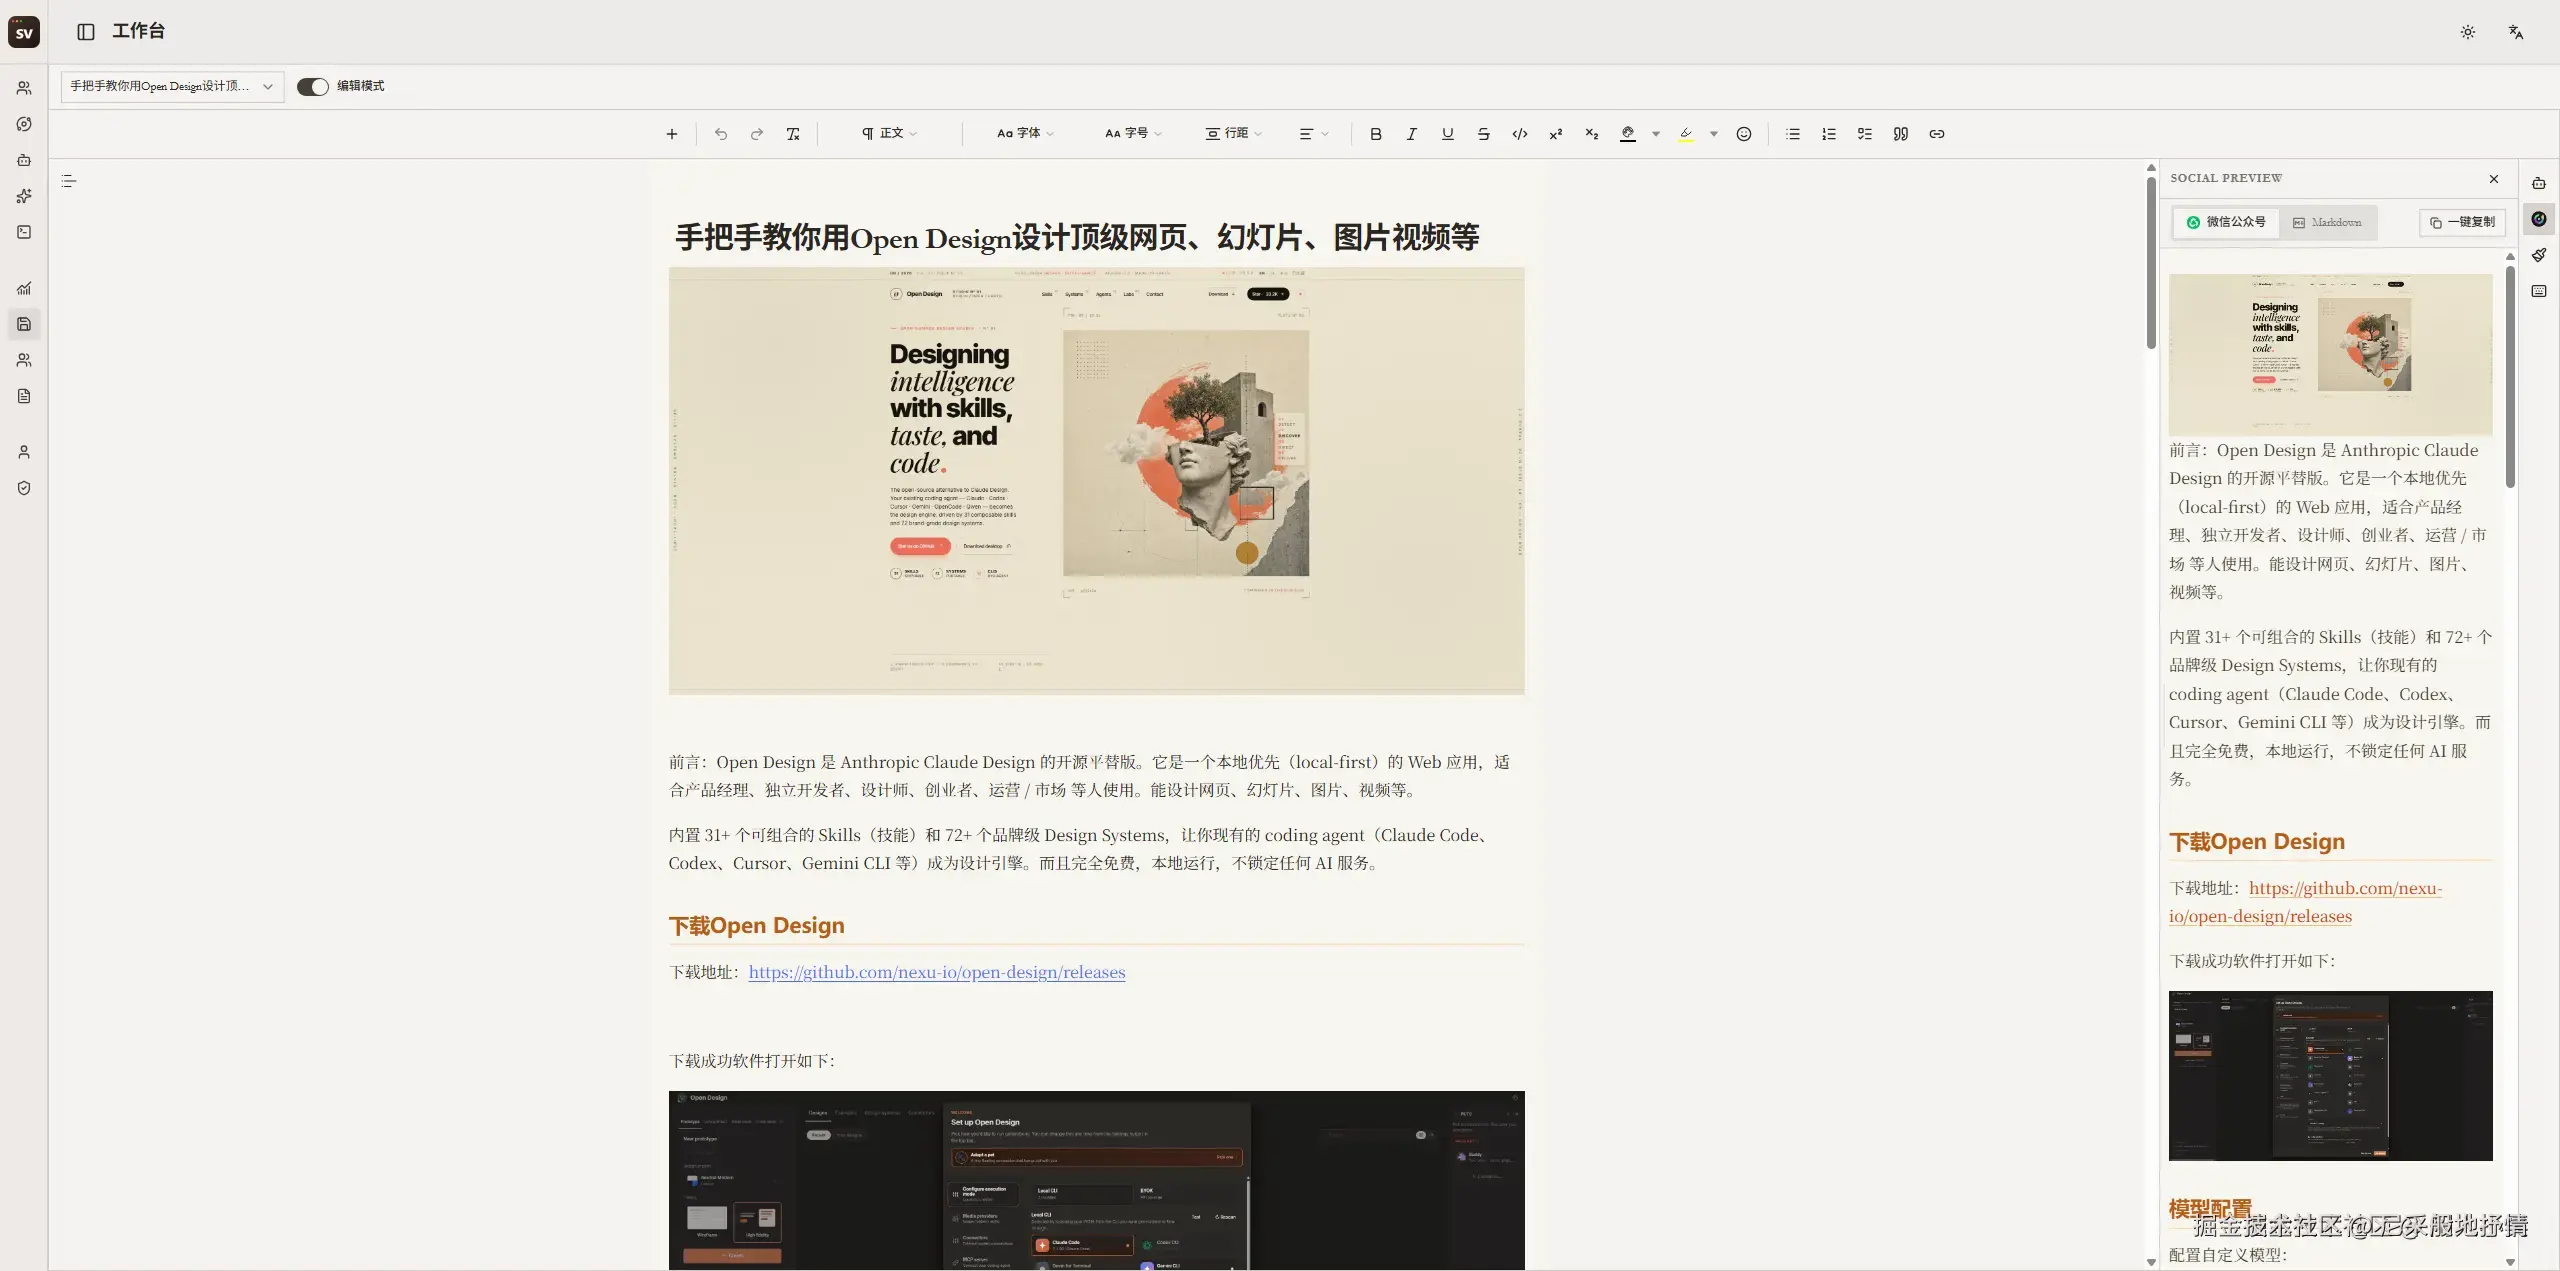Open the colorful social preview icon in right rail

(x=2539, y=219)
